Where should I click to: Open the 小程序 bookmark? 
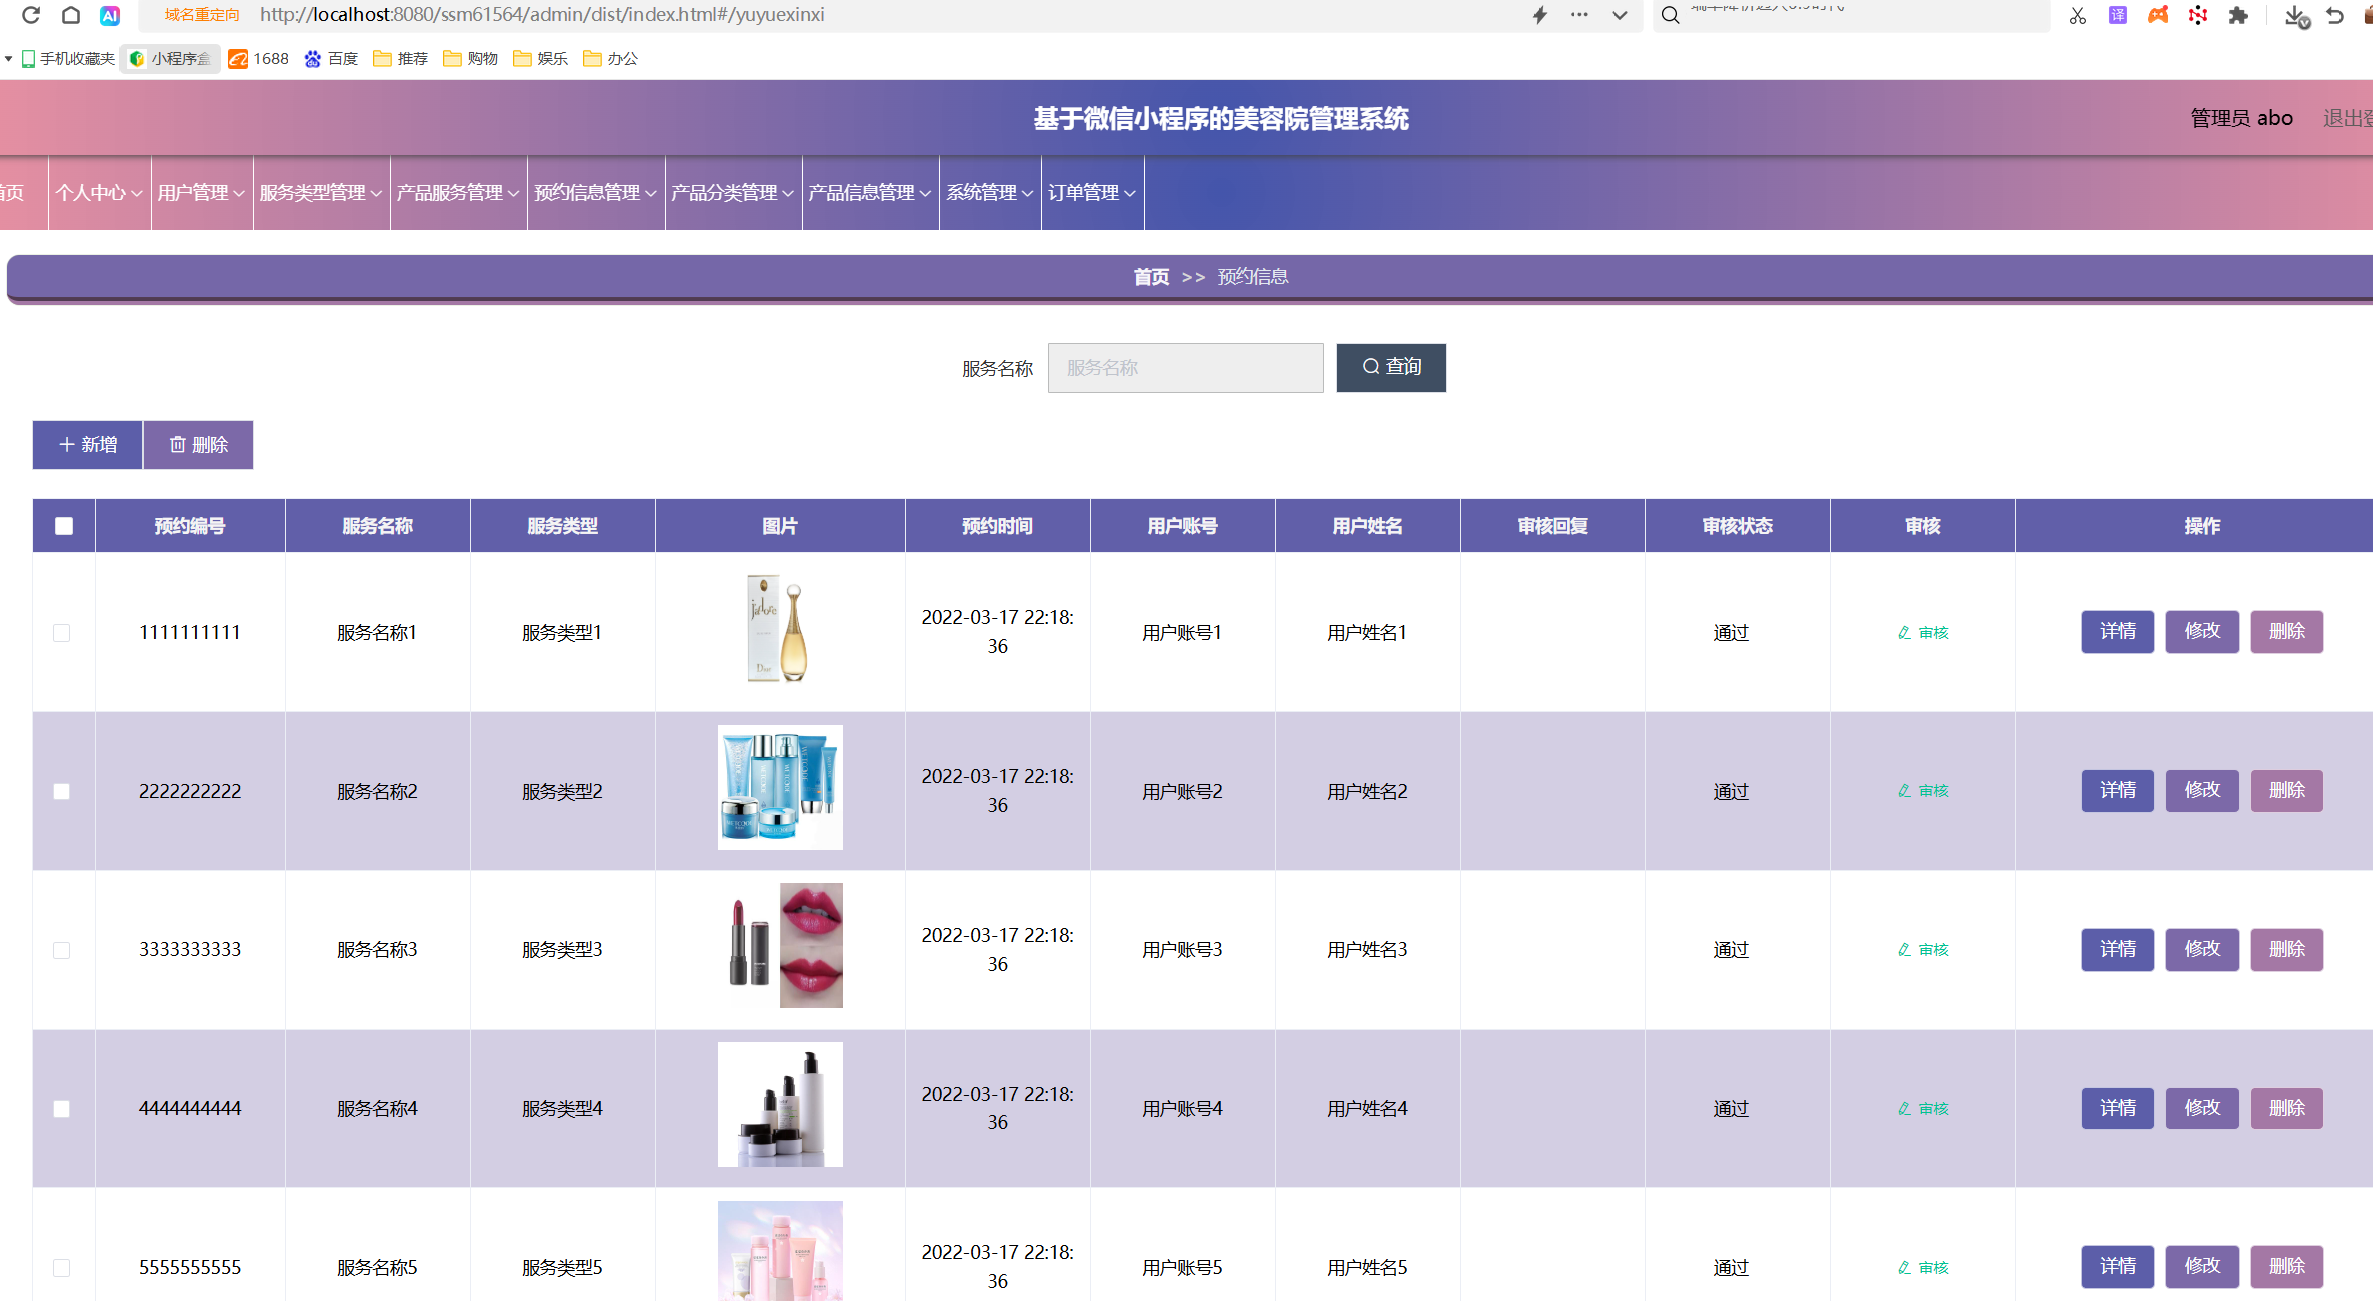click(x=170, y=59)
